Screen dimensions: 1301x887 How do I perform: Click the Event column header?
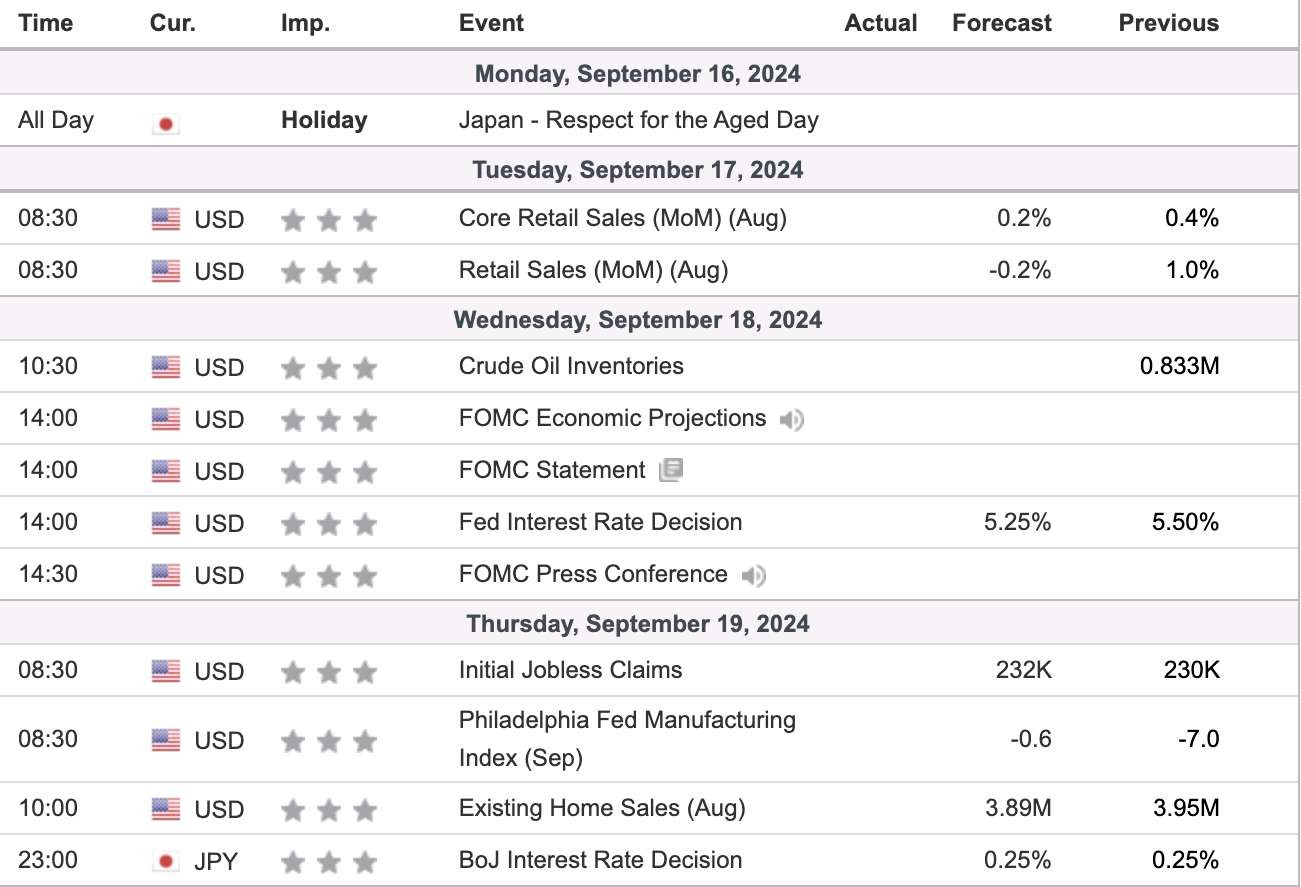(x=491, y=23)
